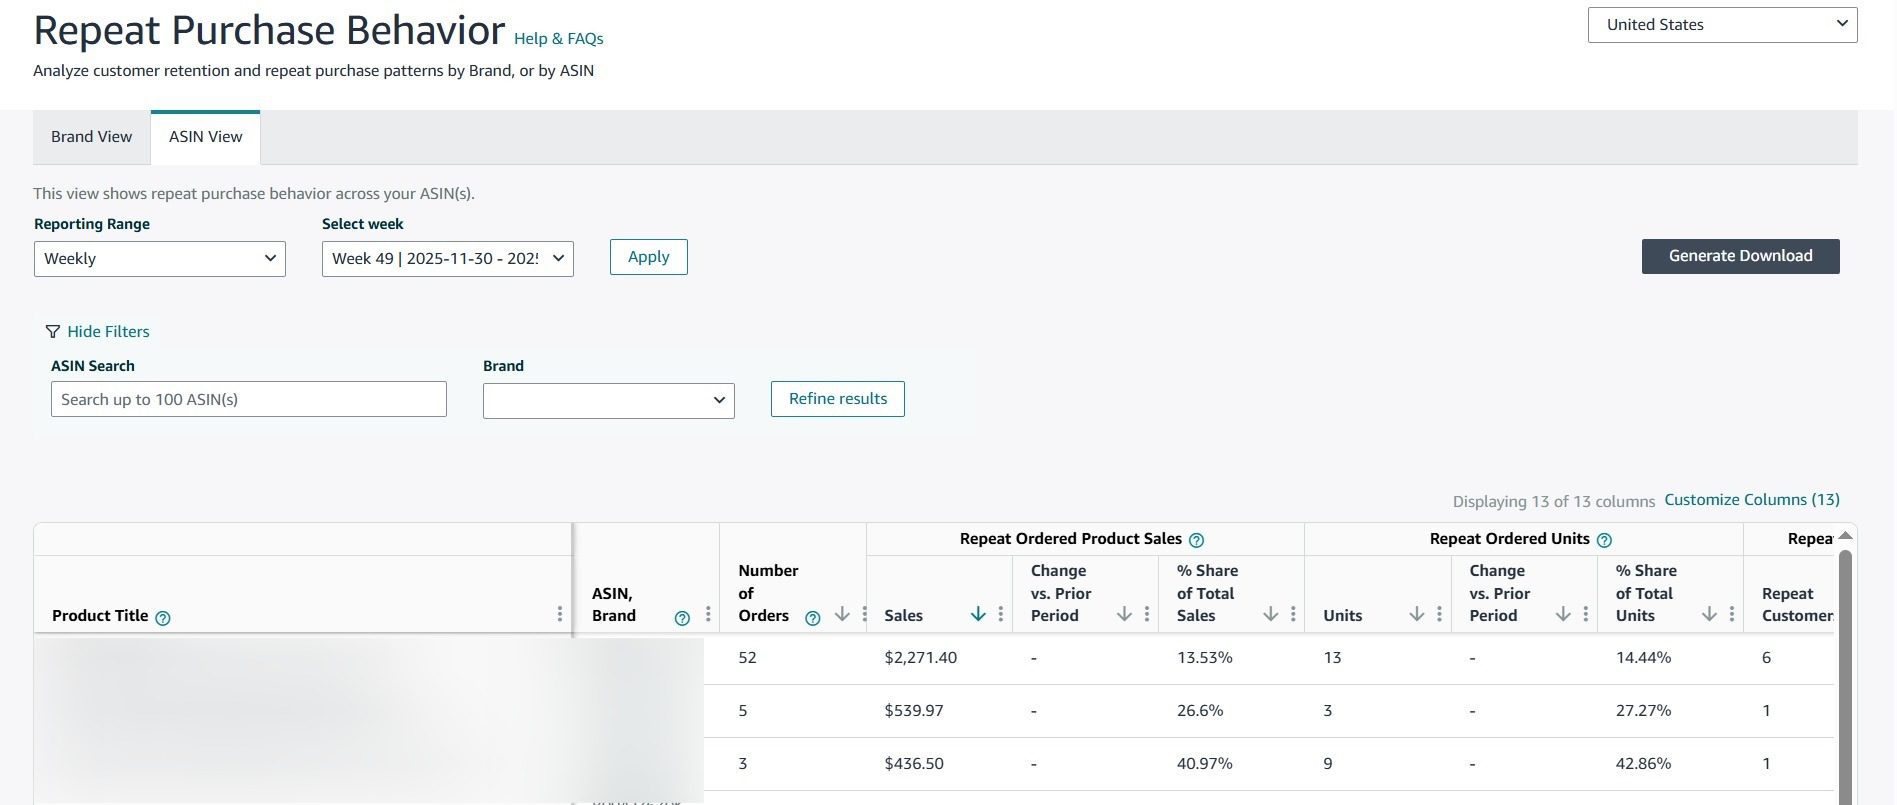The image size is (1897, 805).
Task: Click the 26.6% share of sales cell
Action: (1200, 711)
